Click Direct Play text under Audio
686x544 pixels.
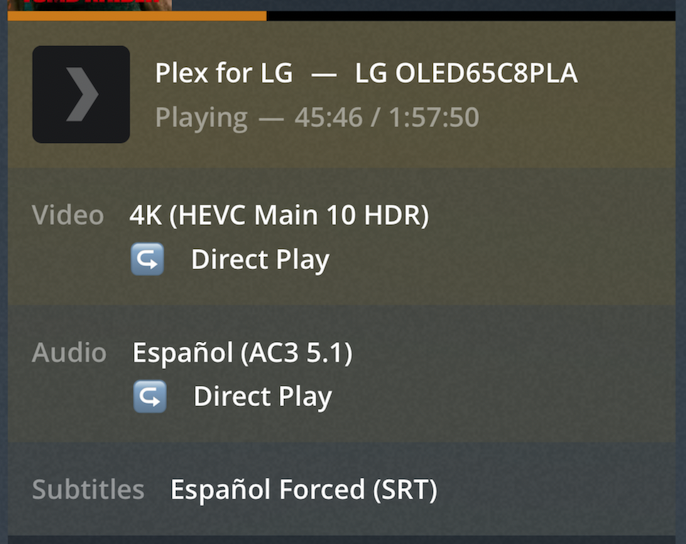click(263, 397)
